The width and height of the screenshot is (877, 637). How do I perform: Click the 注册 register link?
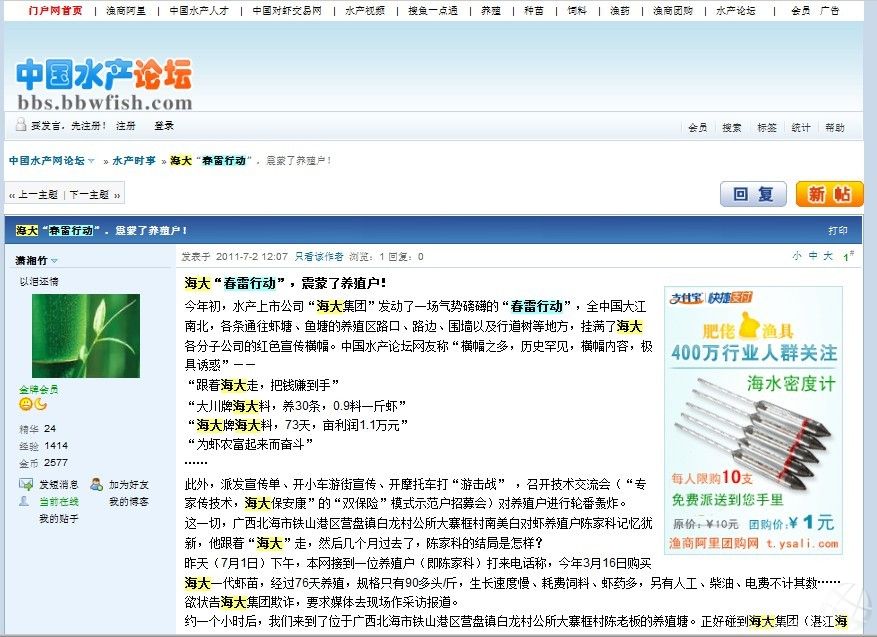click(126, 125)
